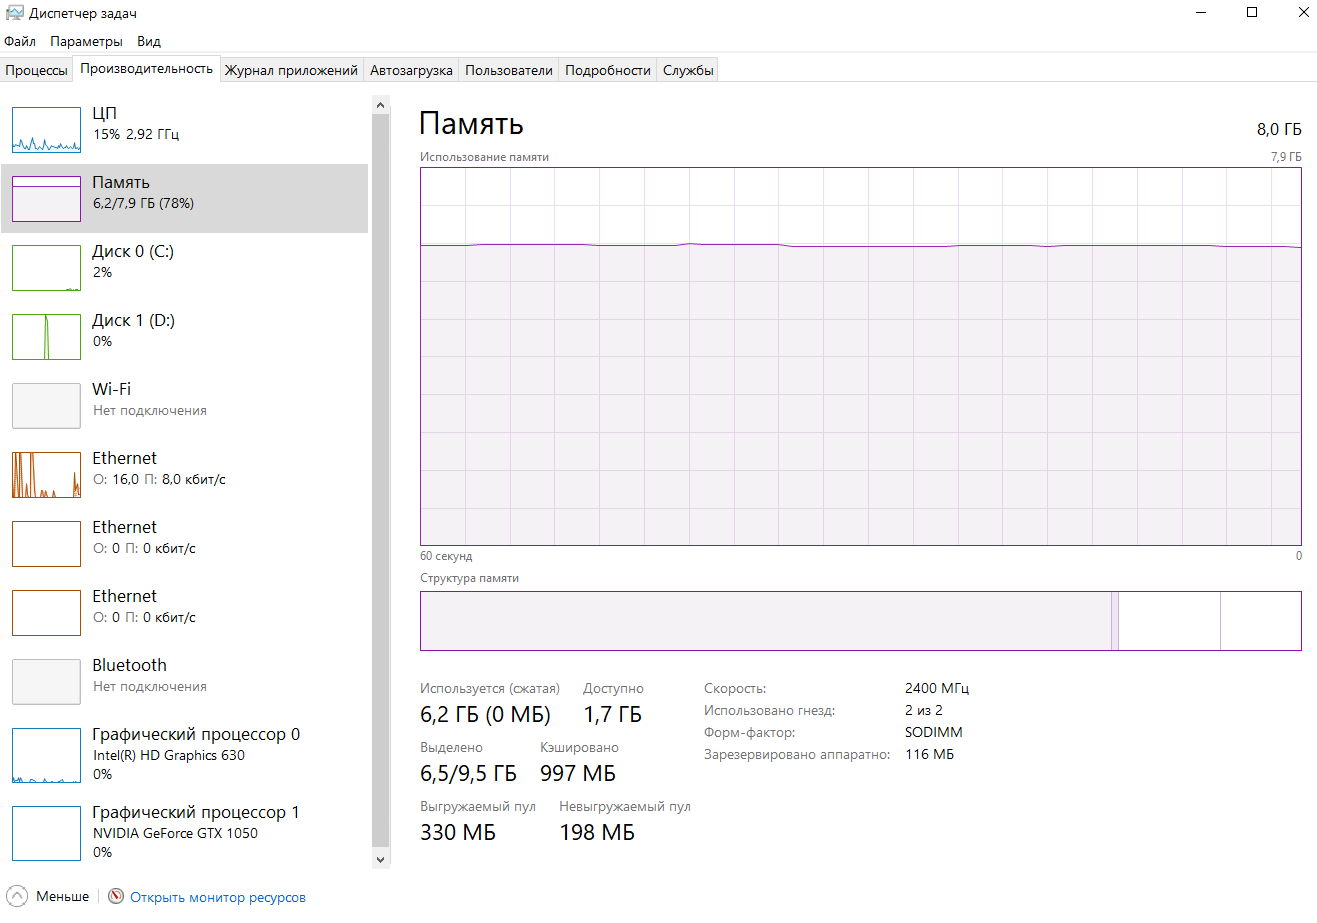Open the Вид menu
Image resolution: width=1317 pixels, height=923 pixels.
[149, 41]
